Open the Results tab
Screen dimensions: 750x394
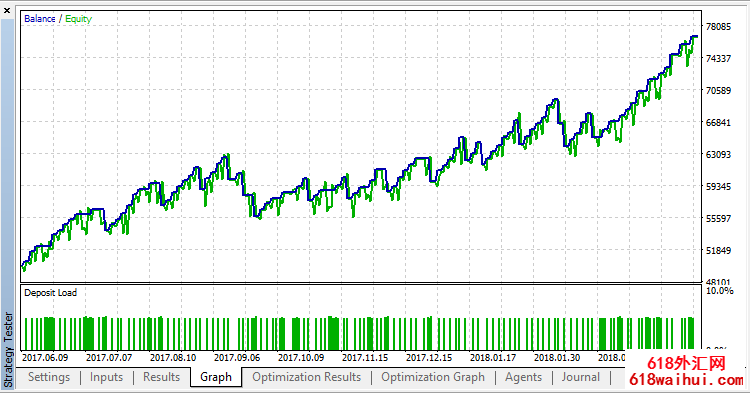pos(161,377)
